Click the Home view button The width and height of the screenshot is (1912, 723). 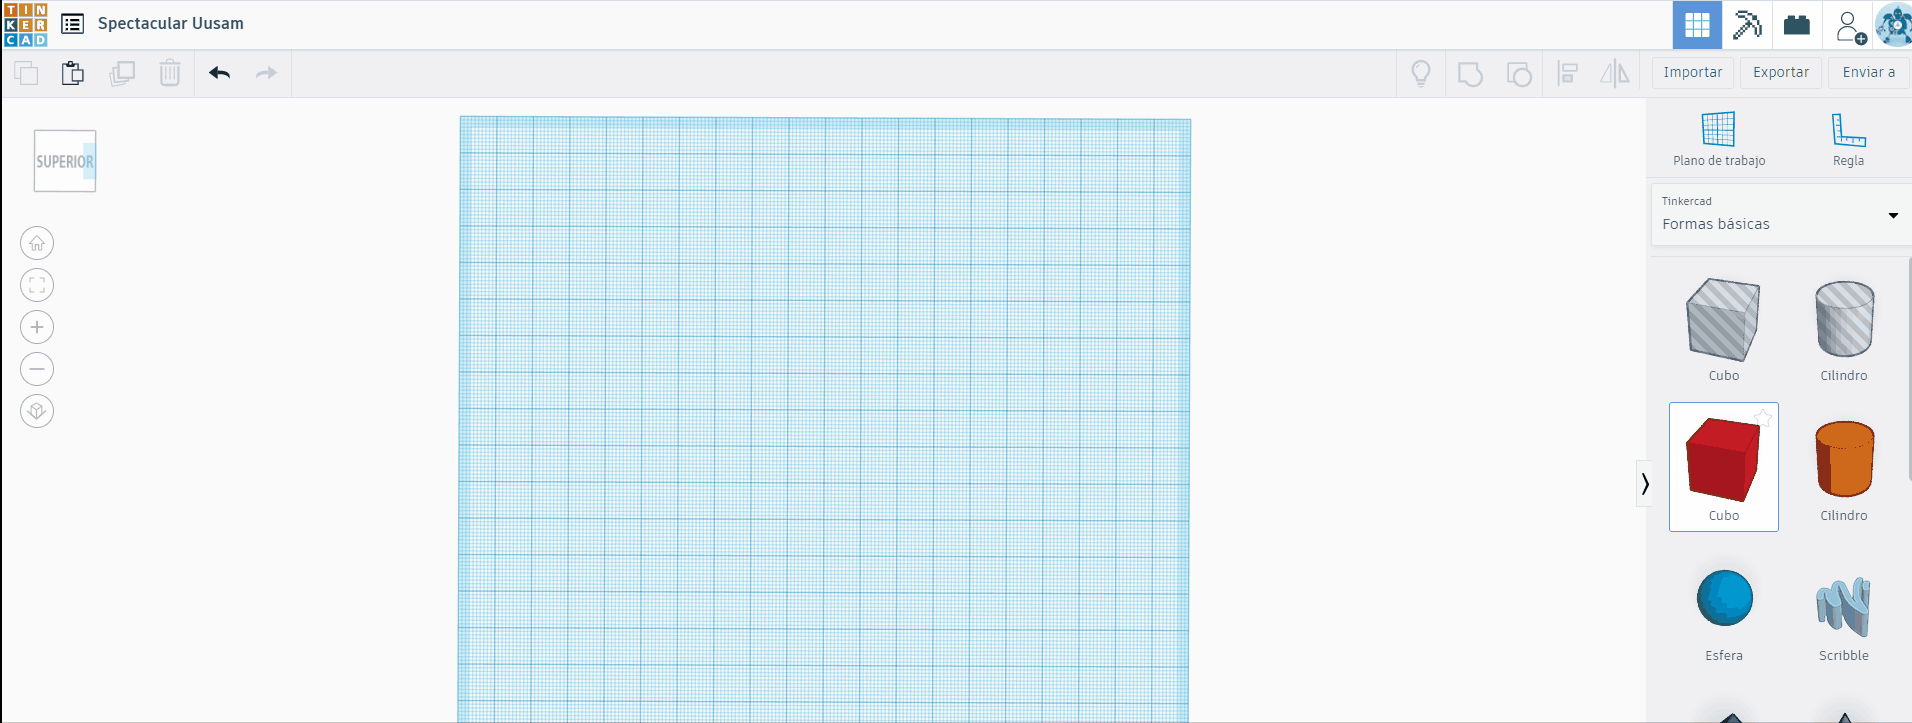[37, 243]
